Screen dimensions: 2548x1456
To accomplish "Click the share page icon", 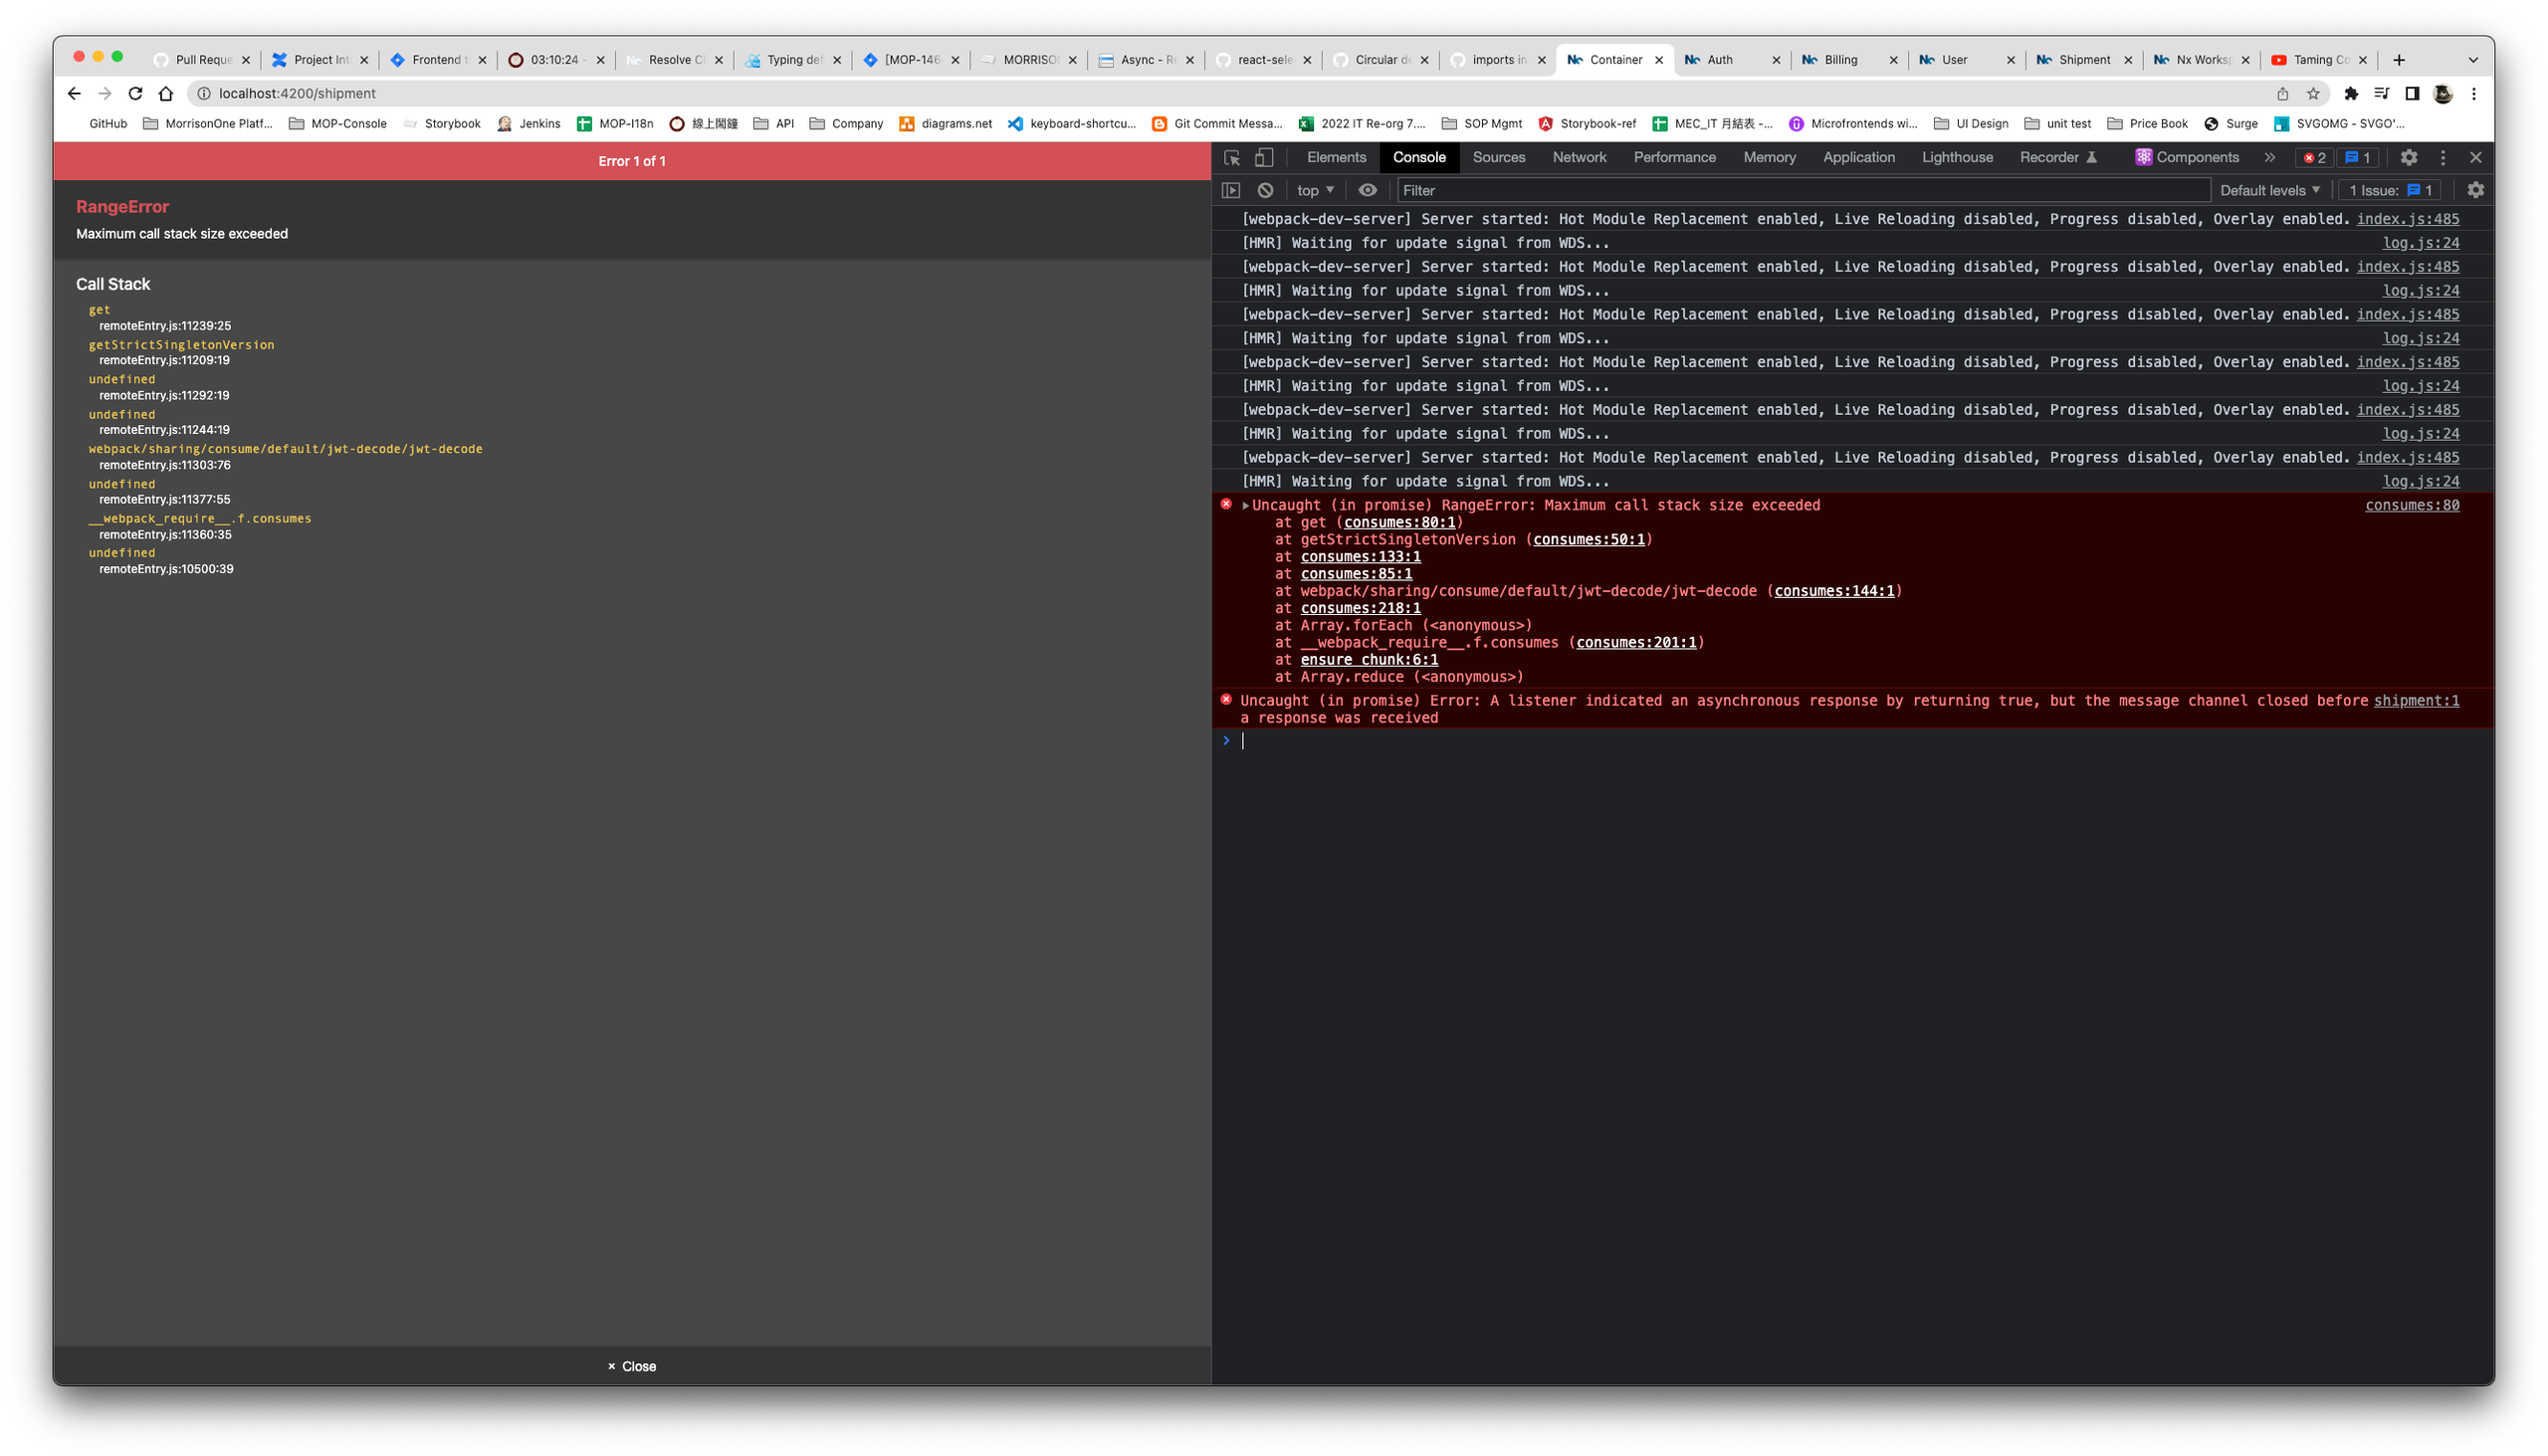I will click(x=2282, y=93).
